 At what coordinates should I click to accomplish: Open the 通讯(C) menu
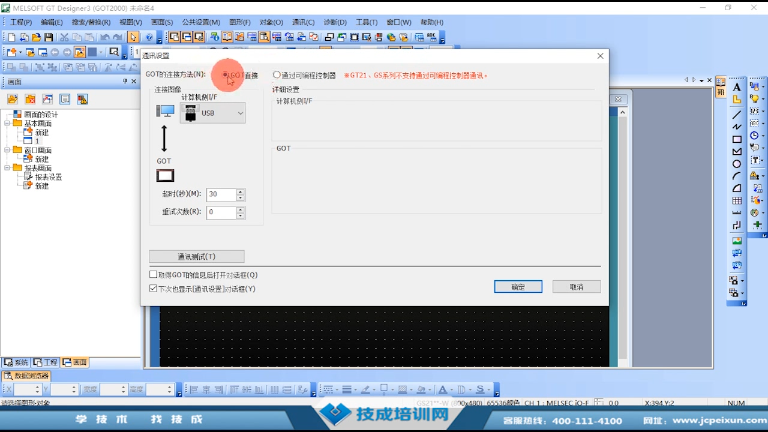pos(303,22)
